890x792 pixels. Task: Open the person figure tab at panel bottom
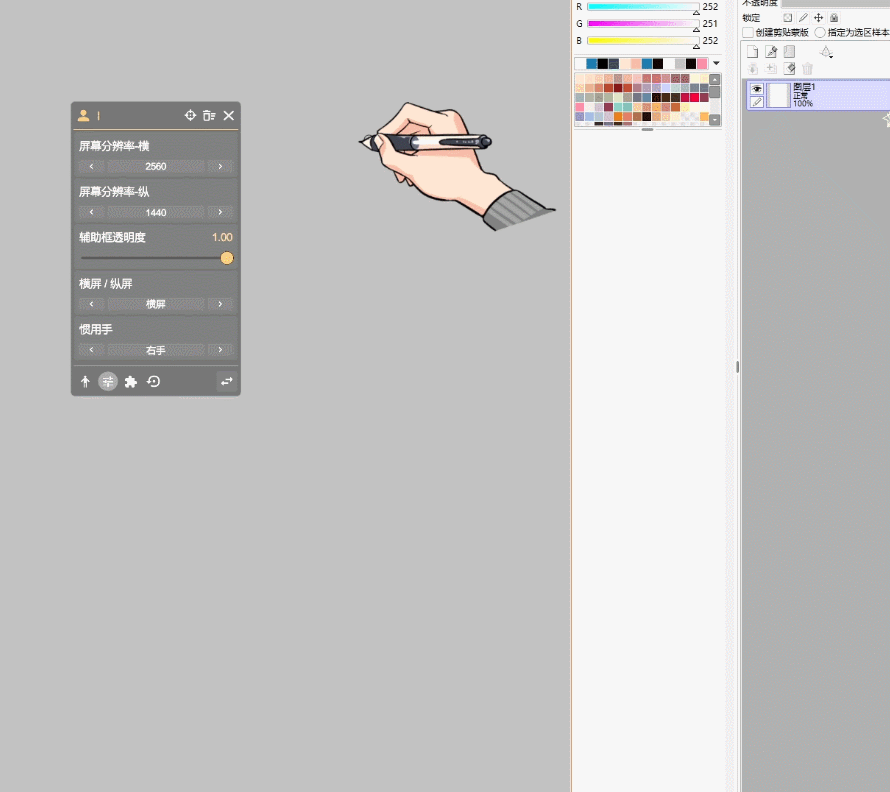point(85,382)
